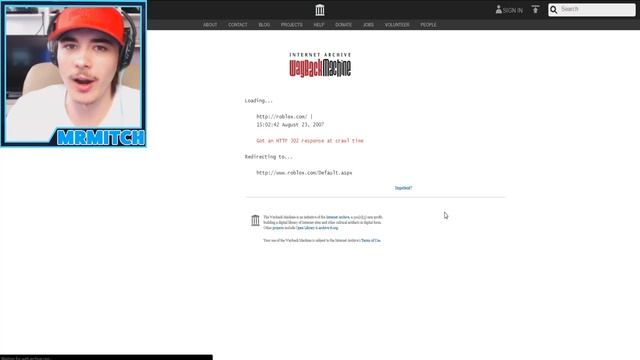Open the Terms of Use link
The height and width of the screenshot is (360, 640).
(371, 240)
